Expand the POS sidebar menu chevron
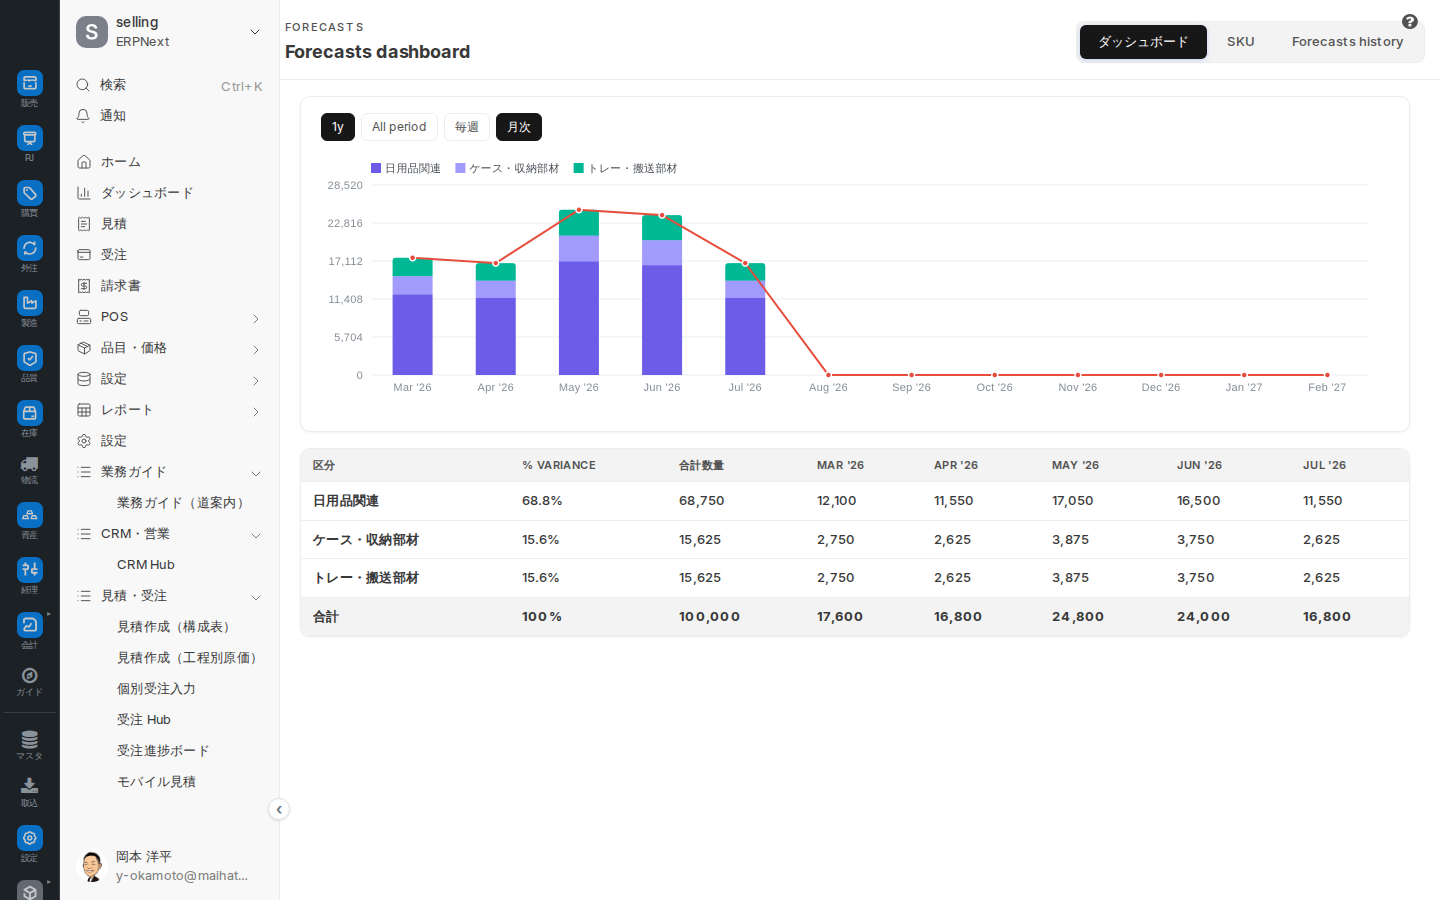The width and height of the screenshot is (1440, 900). [x=256, y=319]
